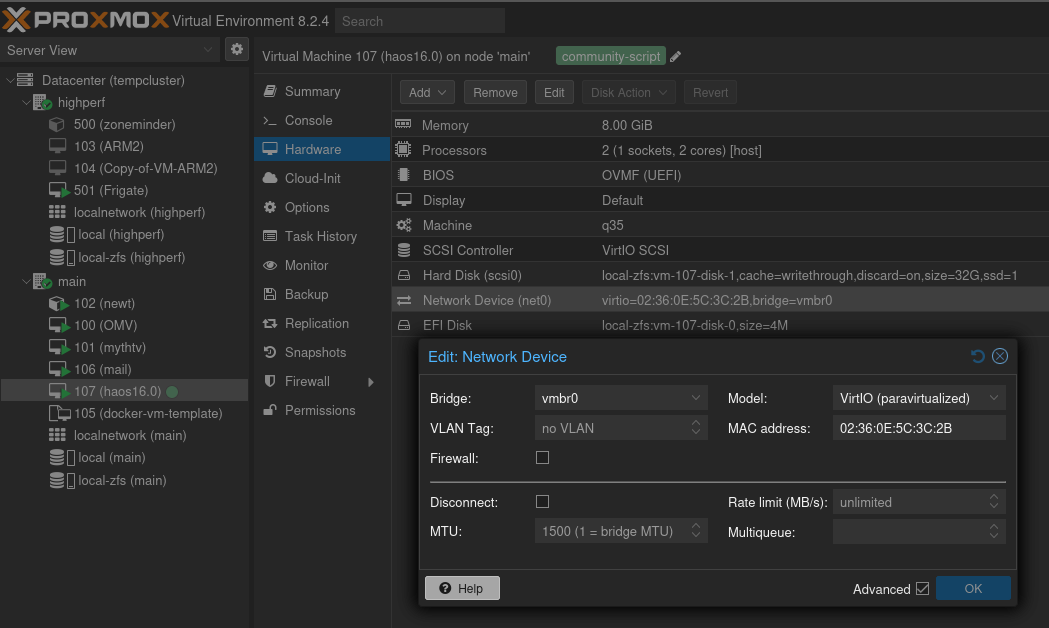Open the Model dropdown
1049x628 pixels.
[x=994, y=398]
